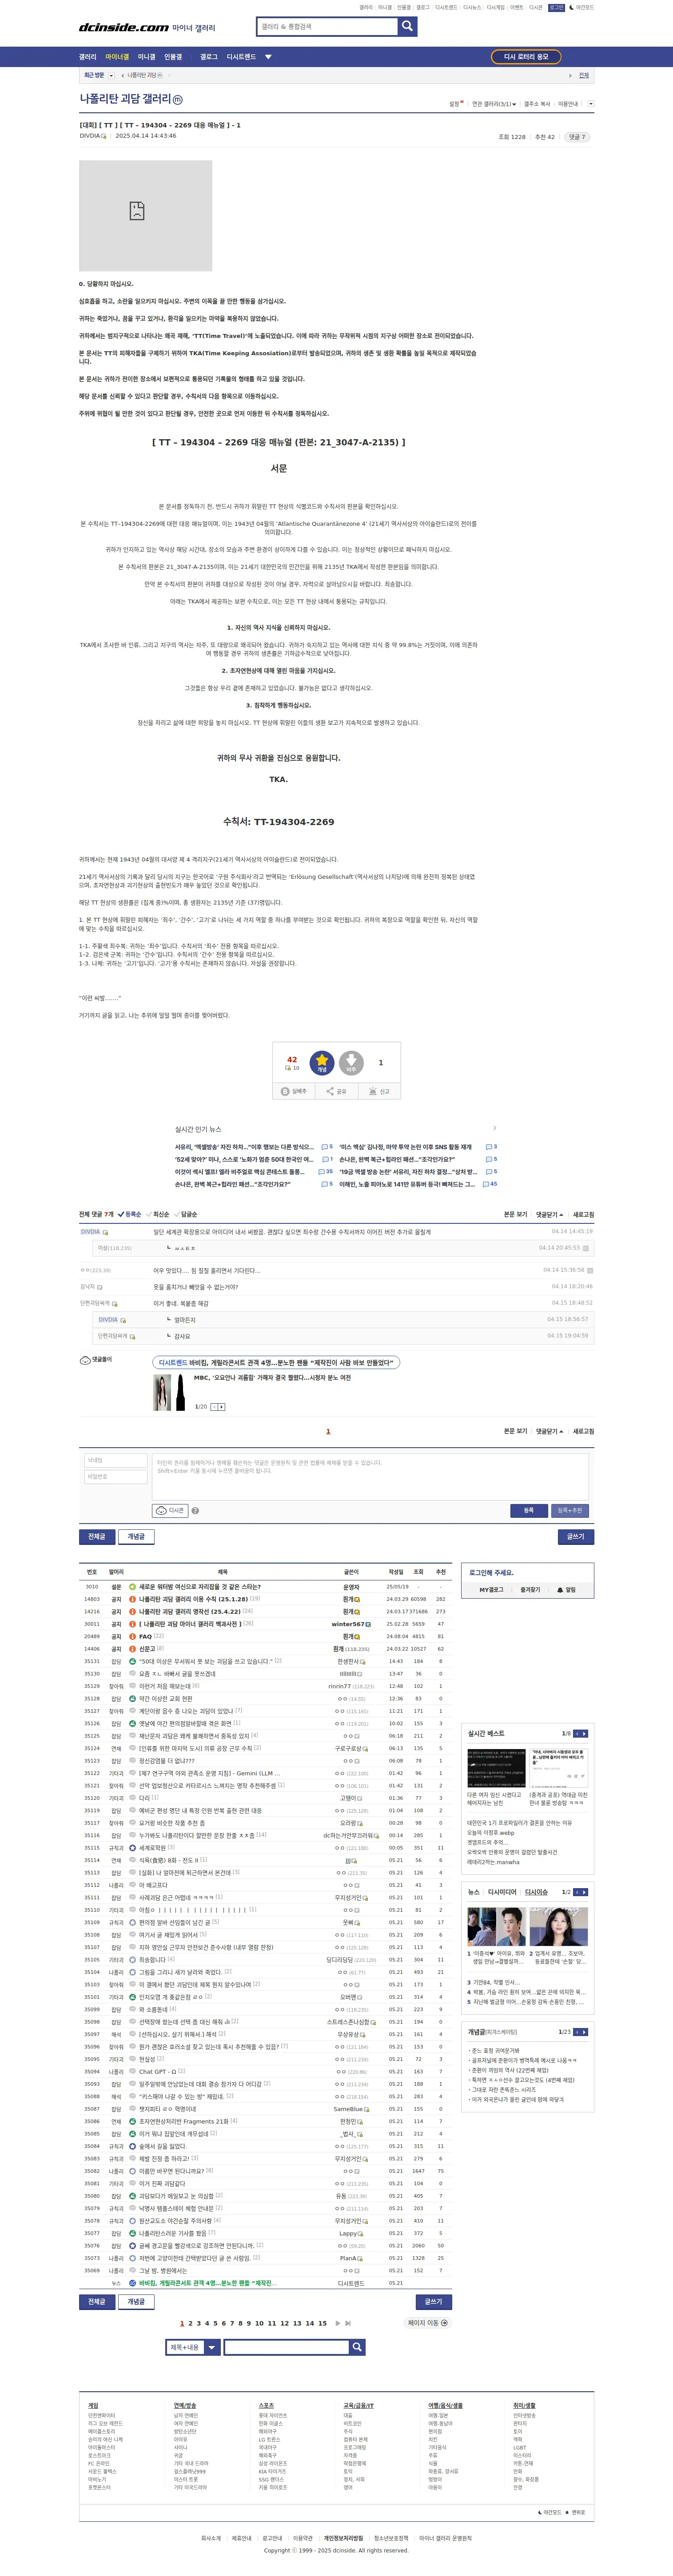Click the 글쓰기 button above the post list
Image resolution: width=673 pixels, height=2576 pixels.
coord(576,1536)
